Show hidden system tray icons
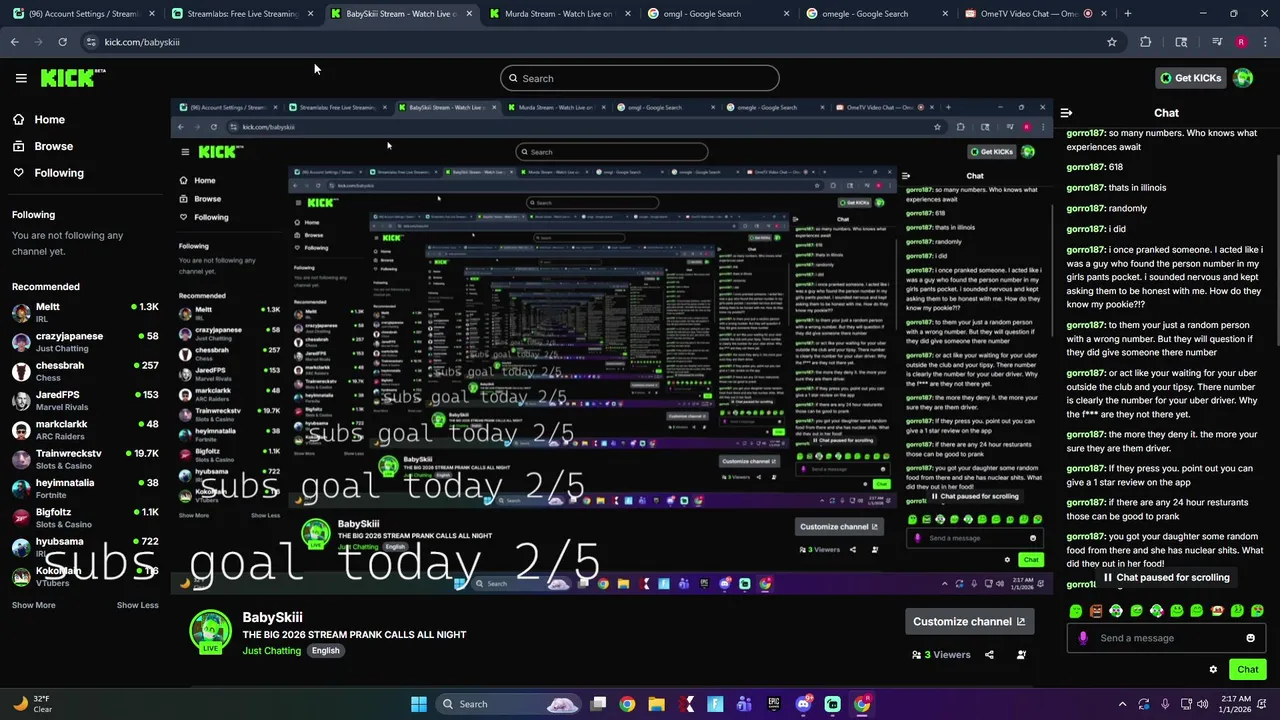Screen dimensions: 1280x720 [1122, 704]
